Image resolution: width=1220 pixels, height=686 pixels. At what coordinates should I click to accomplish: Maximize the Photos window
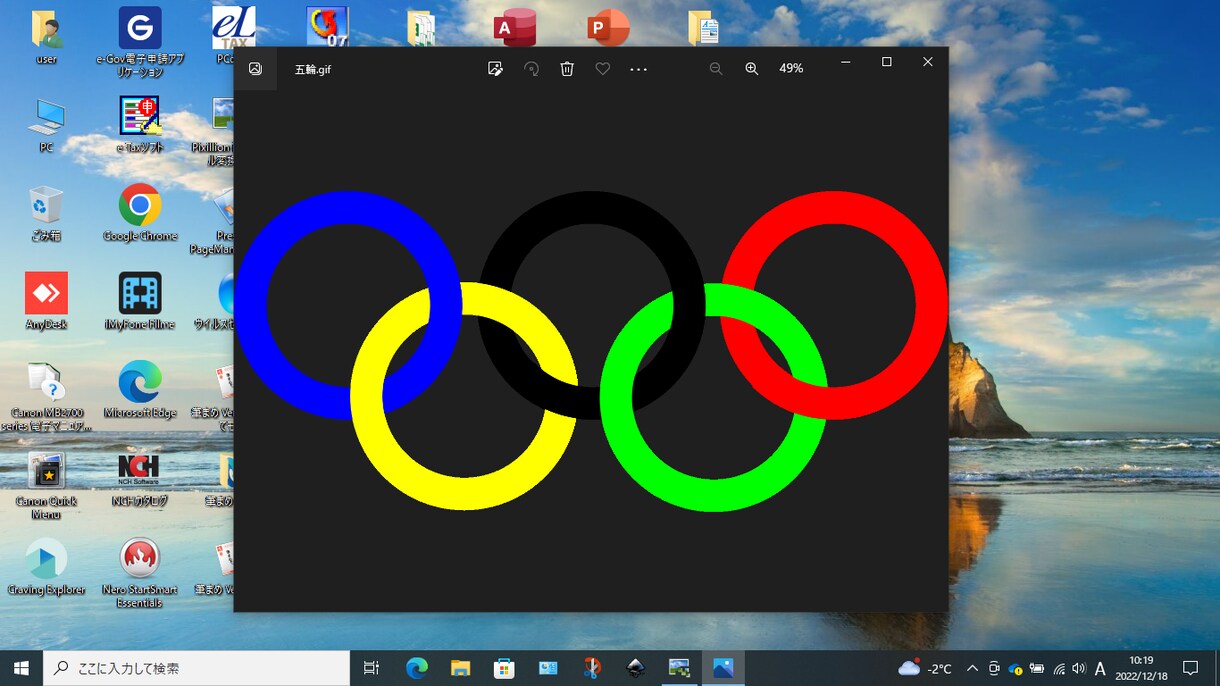(886, 62)
